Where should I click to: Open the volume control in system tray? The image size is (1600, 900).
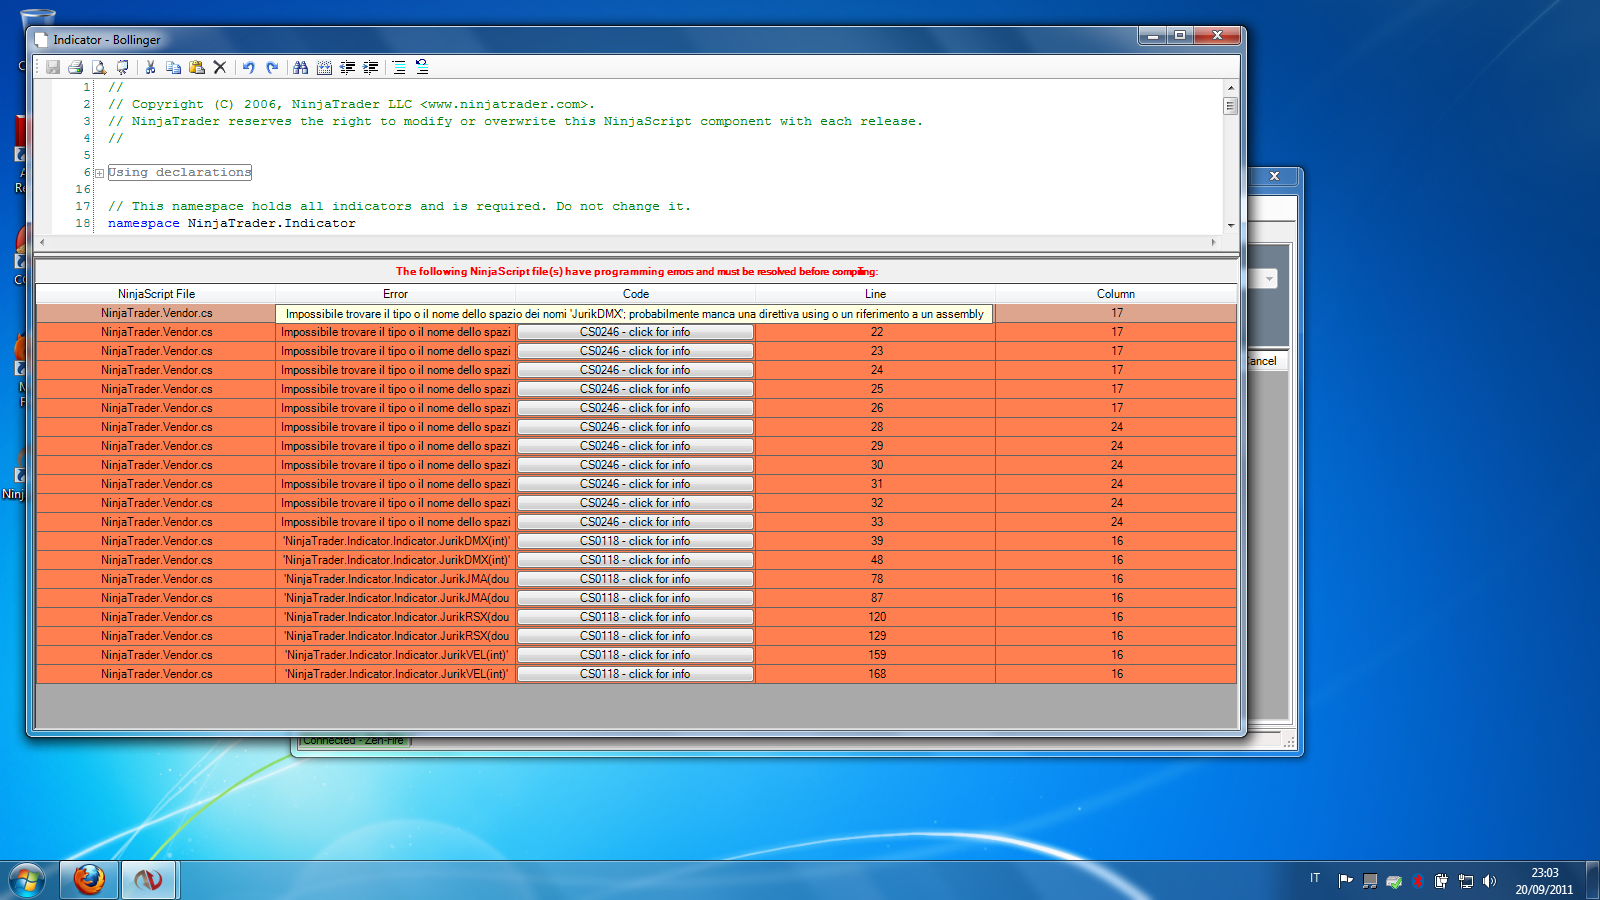(x=1490, y=881)
